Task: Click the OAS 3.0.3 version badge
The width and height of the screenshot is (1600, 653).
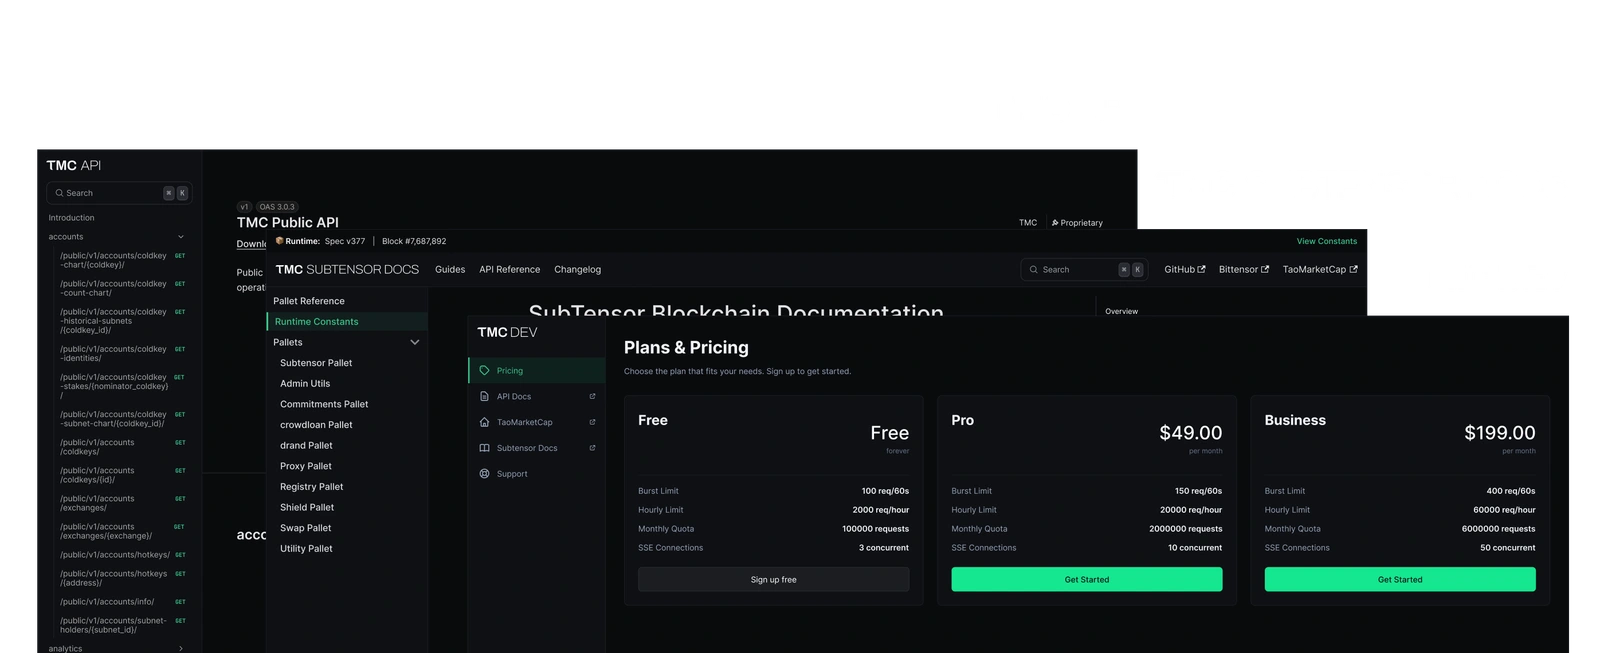Action: 277,207
